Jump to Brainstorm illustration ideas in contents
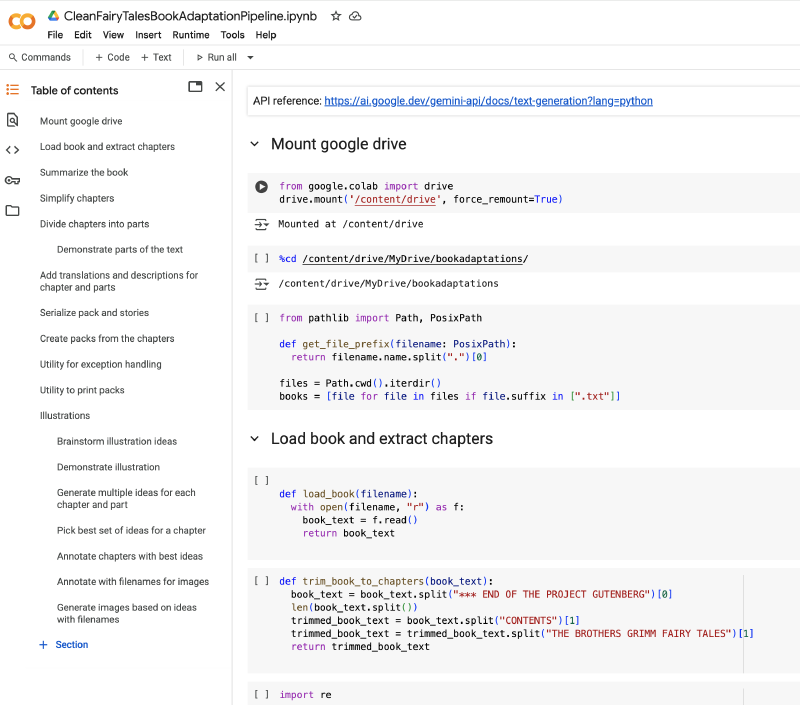Screen dimensions: 800x705 117,441
